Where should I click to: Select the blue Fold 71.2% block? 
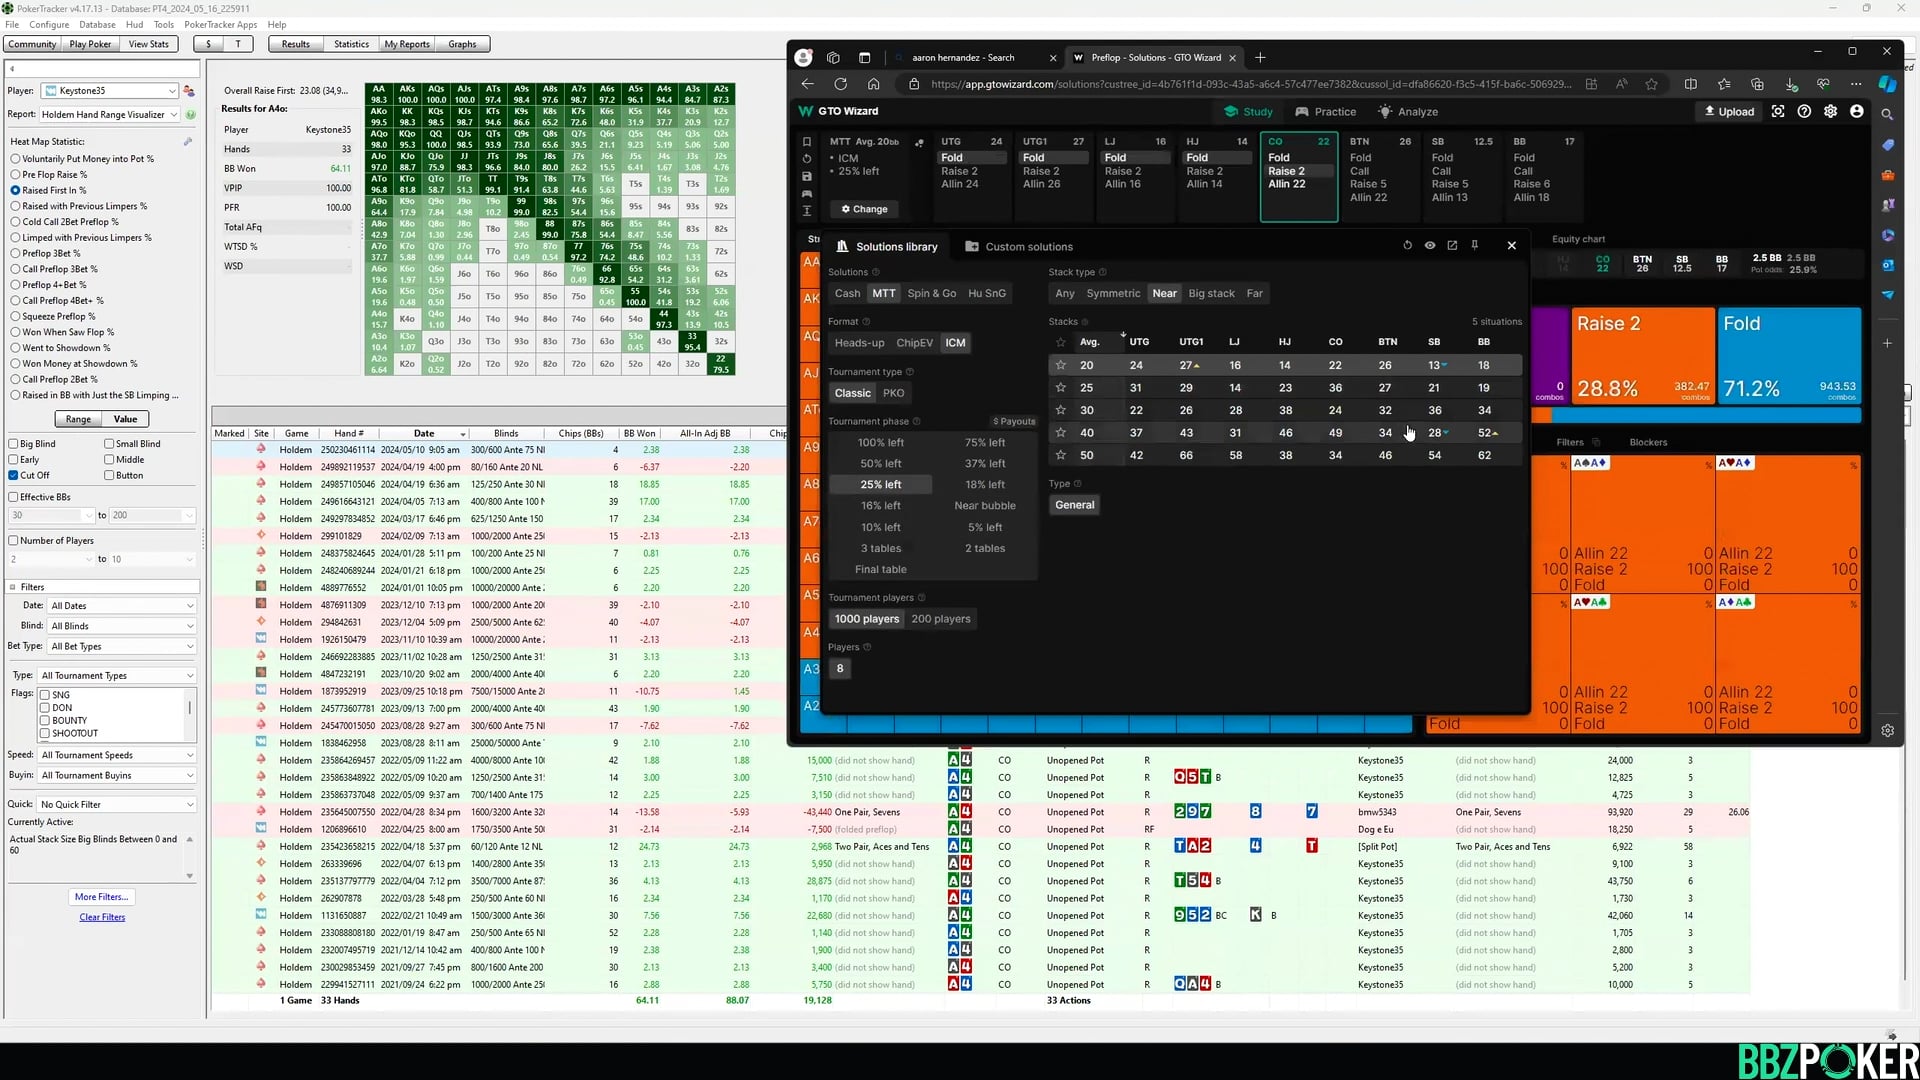point(1788,355)
